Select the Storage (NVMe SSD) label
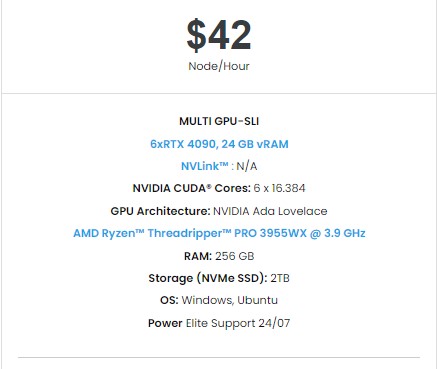Viewport: 438px width, 369px height. 208,278
